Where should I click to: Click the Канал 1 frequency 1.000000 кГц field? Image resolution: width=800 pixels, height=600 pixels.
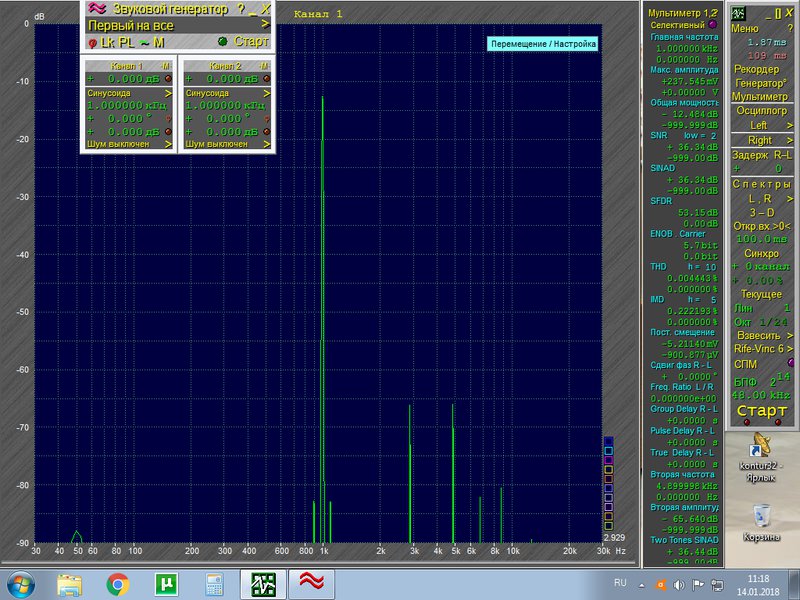tap(127, 106)
